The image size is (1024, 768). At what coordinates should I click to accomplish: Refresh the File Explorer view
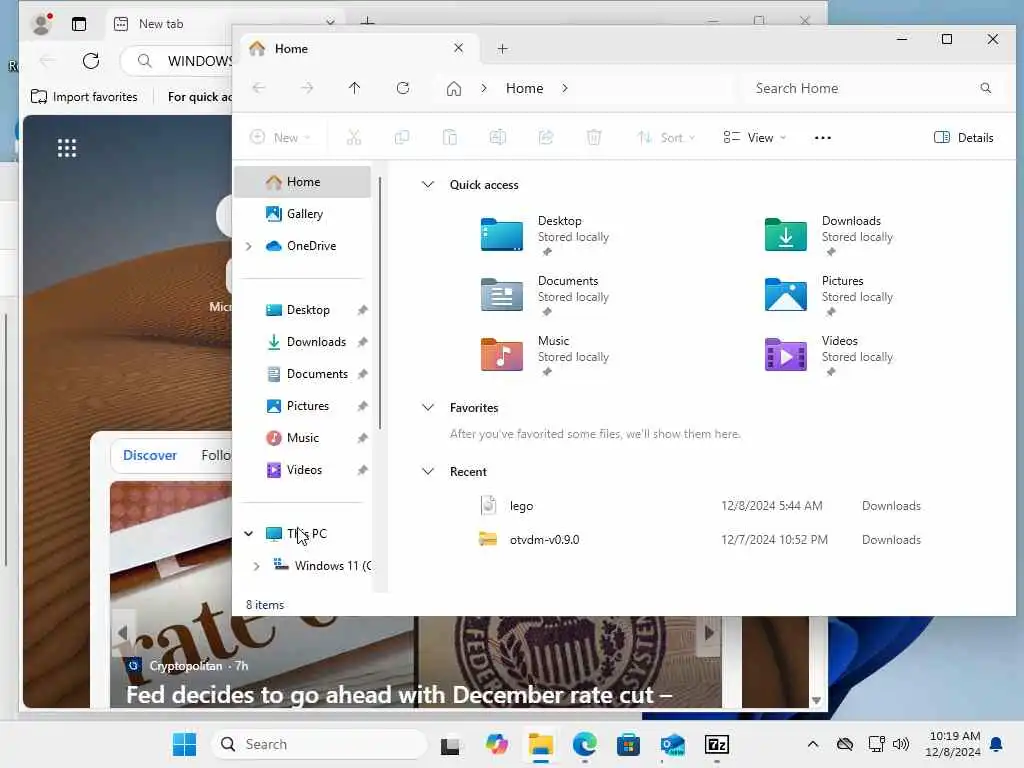click(x=403, y=88)
